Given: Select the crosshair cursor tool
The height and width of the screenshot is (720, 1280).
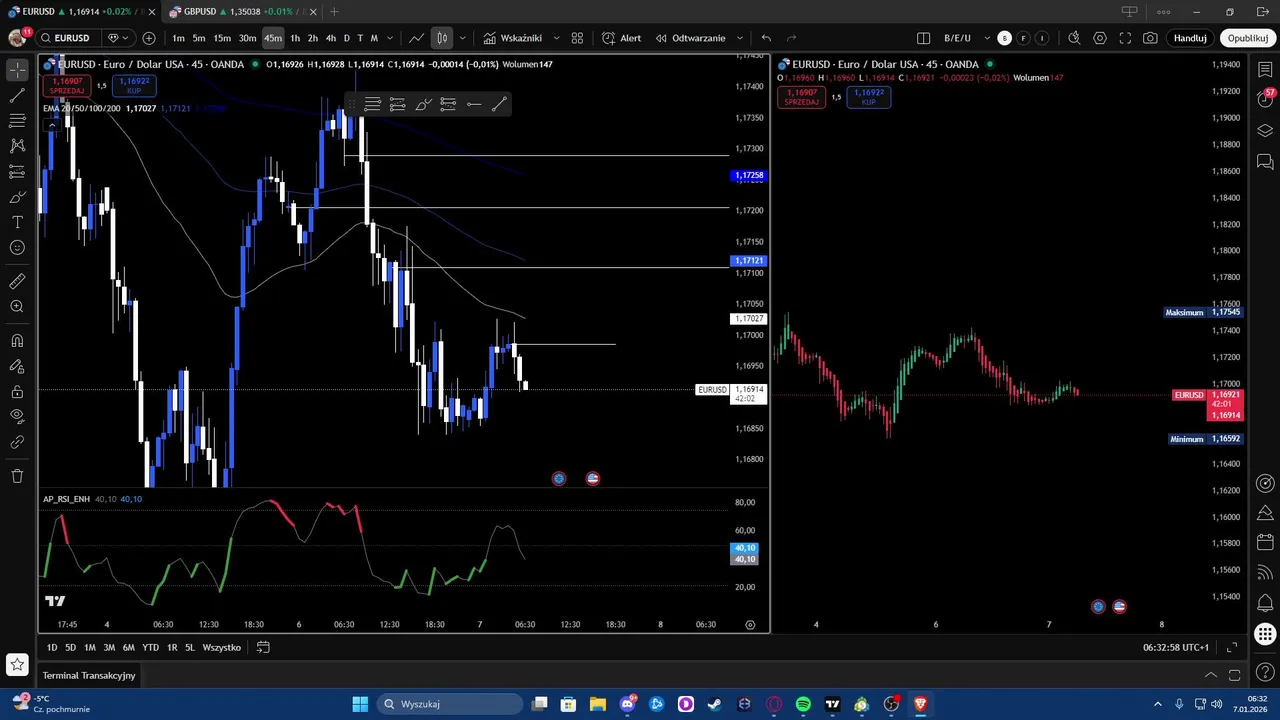Looking at the screenshot, I should point(17,70).
